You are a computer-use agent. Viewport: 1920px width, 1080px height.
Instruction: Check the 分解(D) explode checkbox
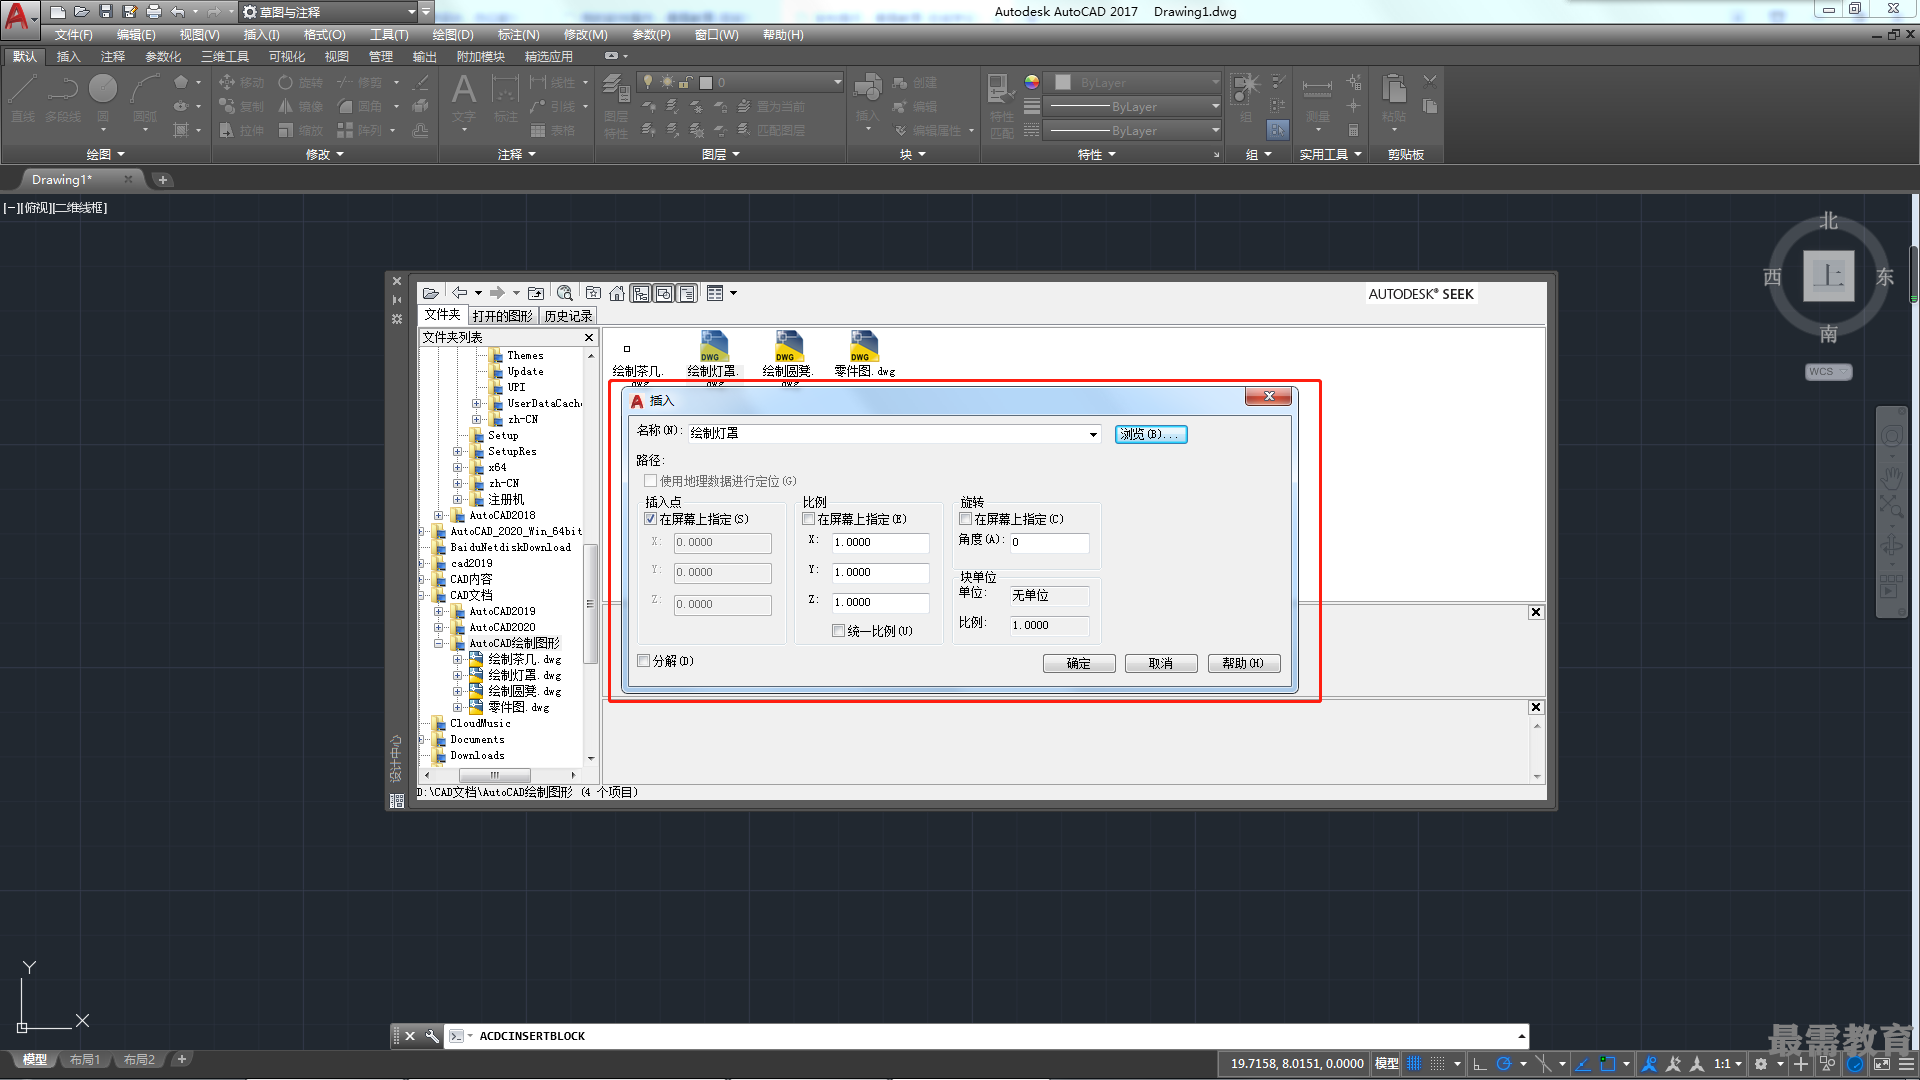tap(644, 661)
